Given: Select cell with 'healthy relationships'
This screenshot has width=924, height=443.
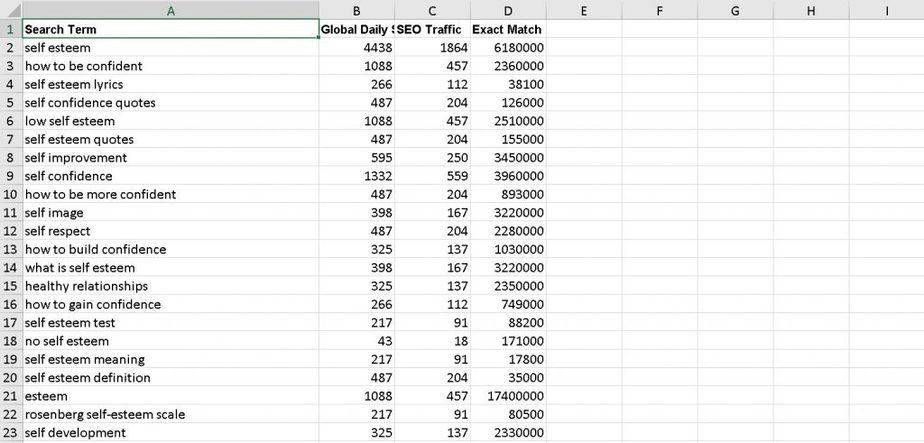Looking at the screenshot, I should [x=170, y=286].
